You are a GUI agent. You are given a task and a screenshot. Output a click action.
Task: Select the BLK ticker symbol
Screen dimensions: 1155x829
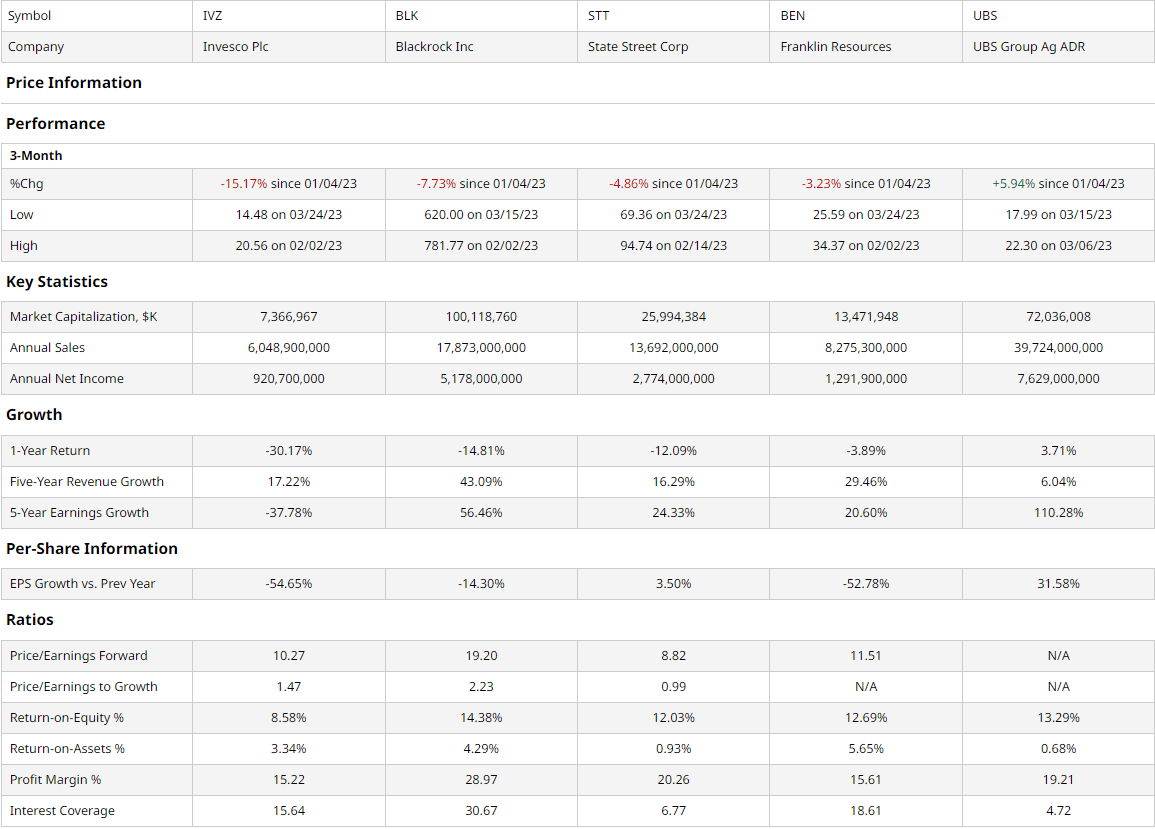click(x=404, y=15)
